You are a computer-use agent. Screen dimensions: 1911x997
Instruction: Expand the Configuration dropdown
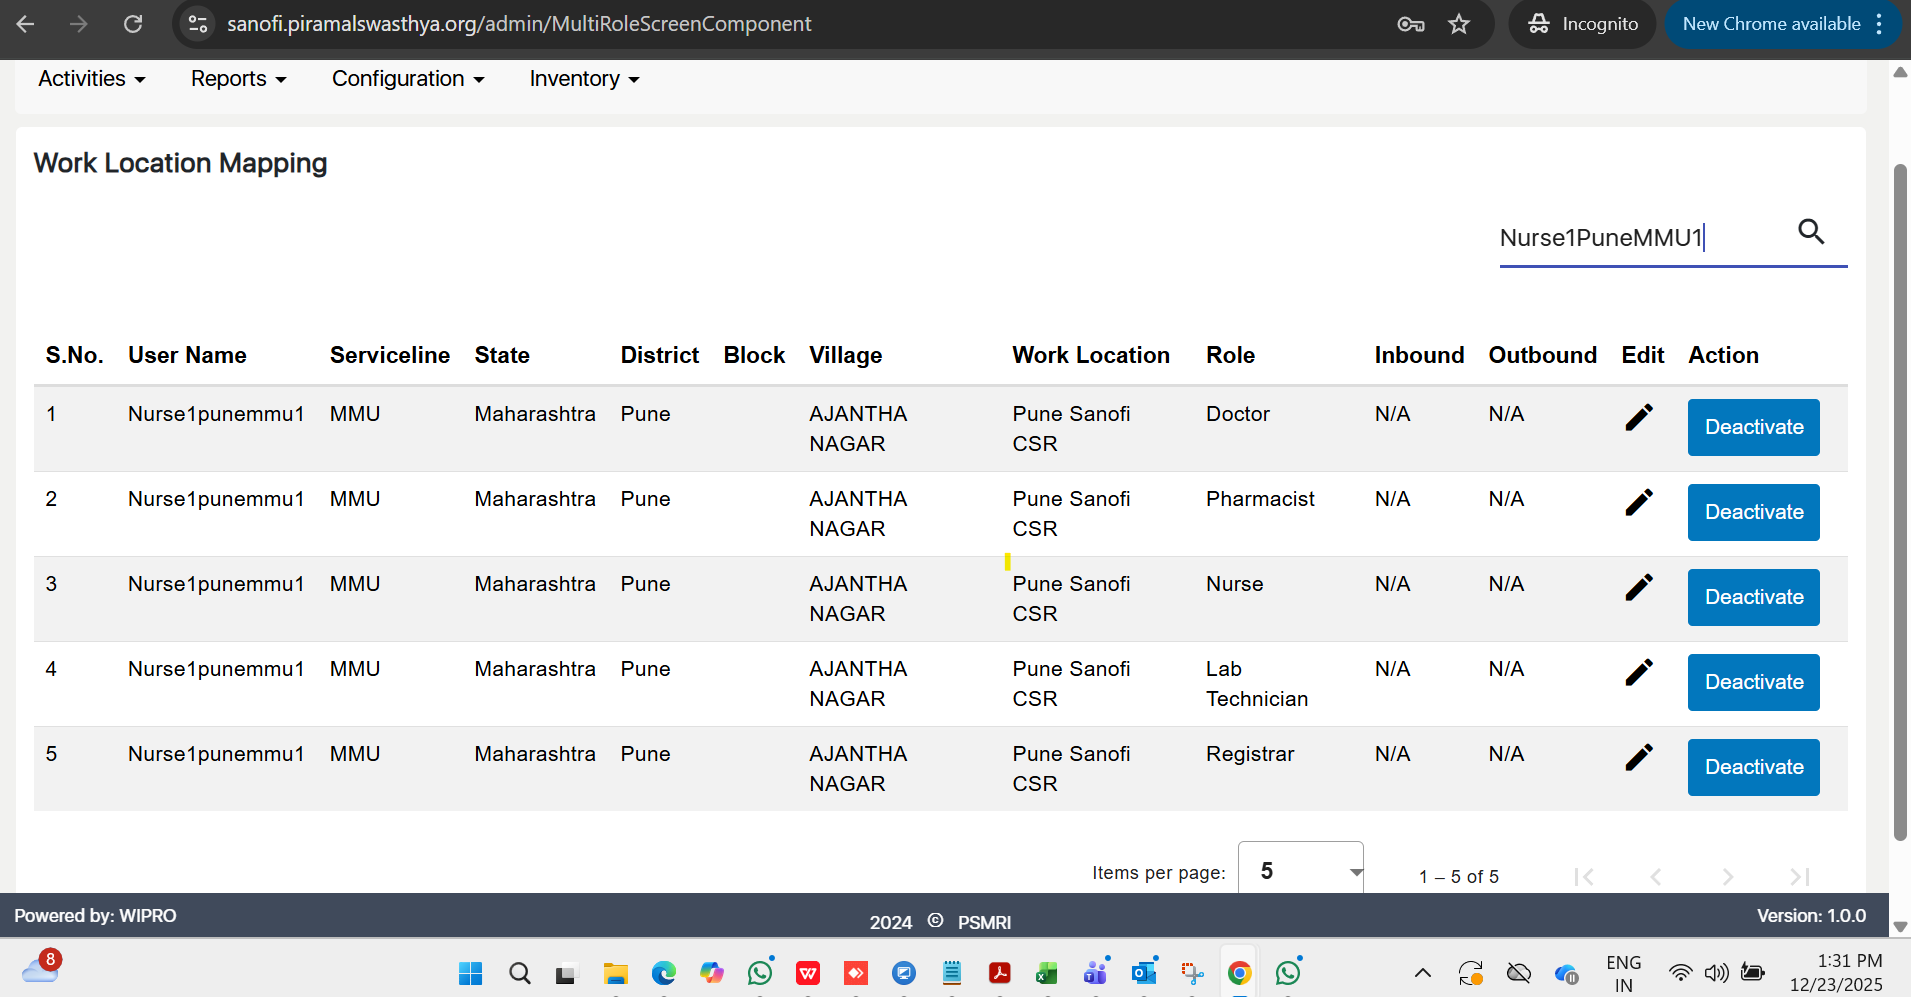[x=407, y=79]
